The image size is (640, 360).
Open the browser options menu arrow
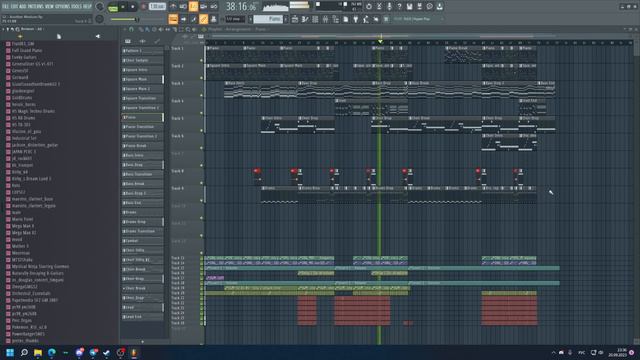(x=4, y=29)
